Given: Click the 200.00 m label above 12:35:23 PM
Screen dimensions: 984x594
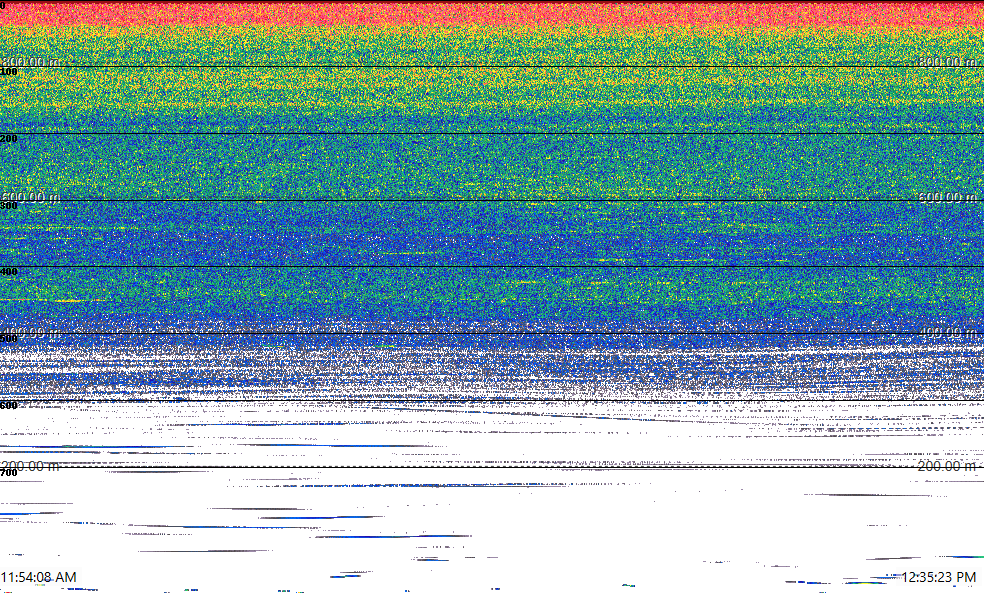Looking at the screenshot, I should 947,465.
